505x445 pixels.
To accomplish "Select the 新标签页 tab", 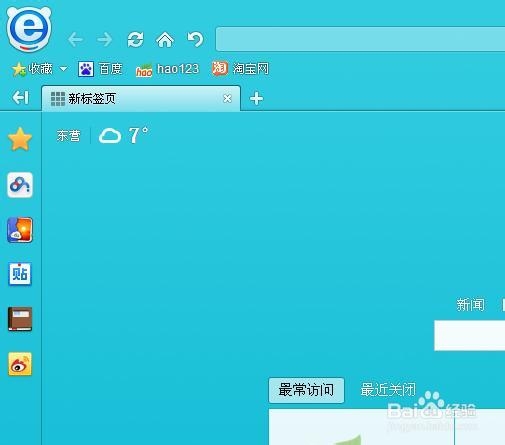I will tap(141, 99).
